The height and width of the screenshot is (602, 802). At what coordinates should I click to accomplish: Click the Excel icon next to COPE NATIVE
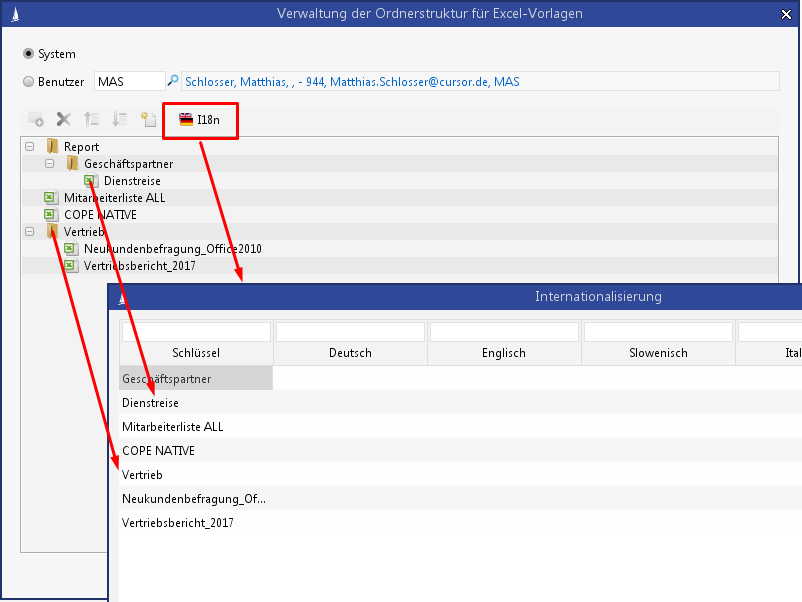(49, 215)
